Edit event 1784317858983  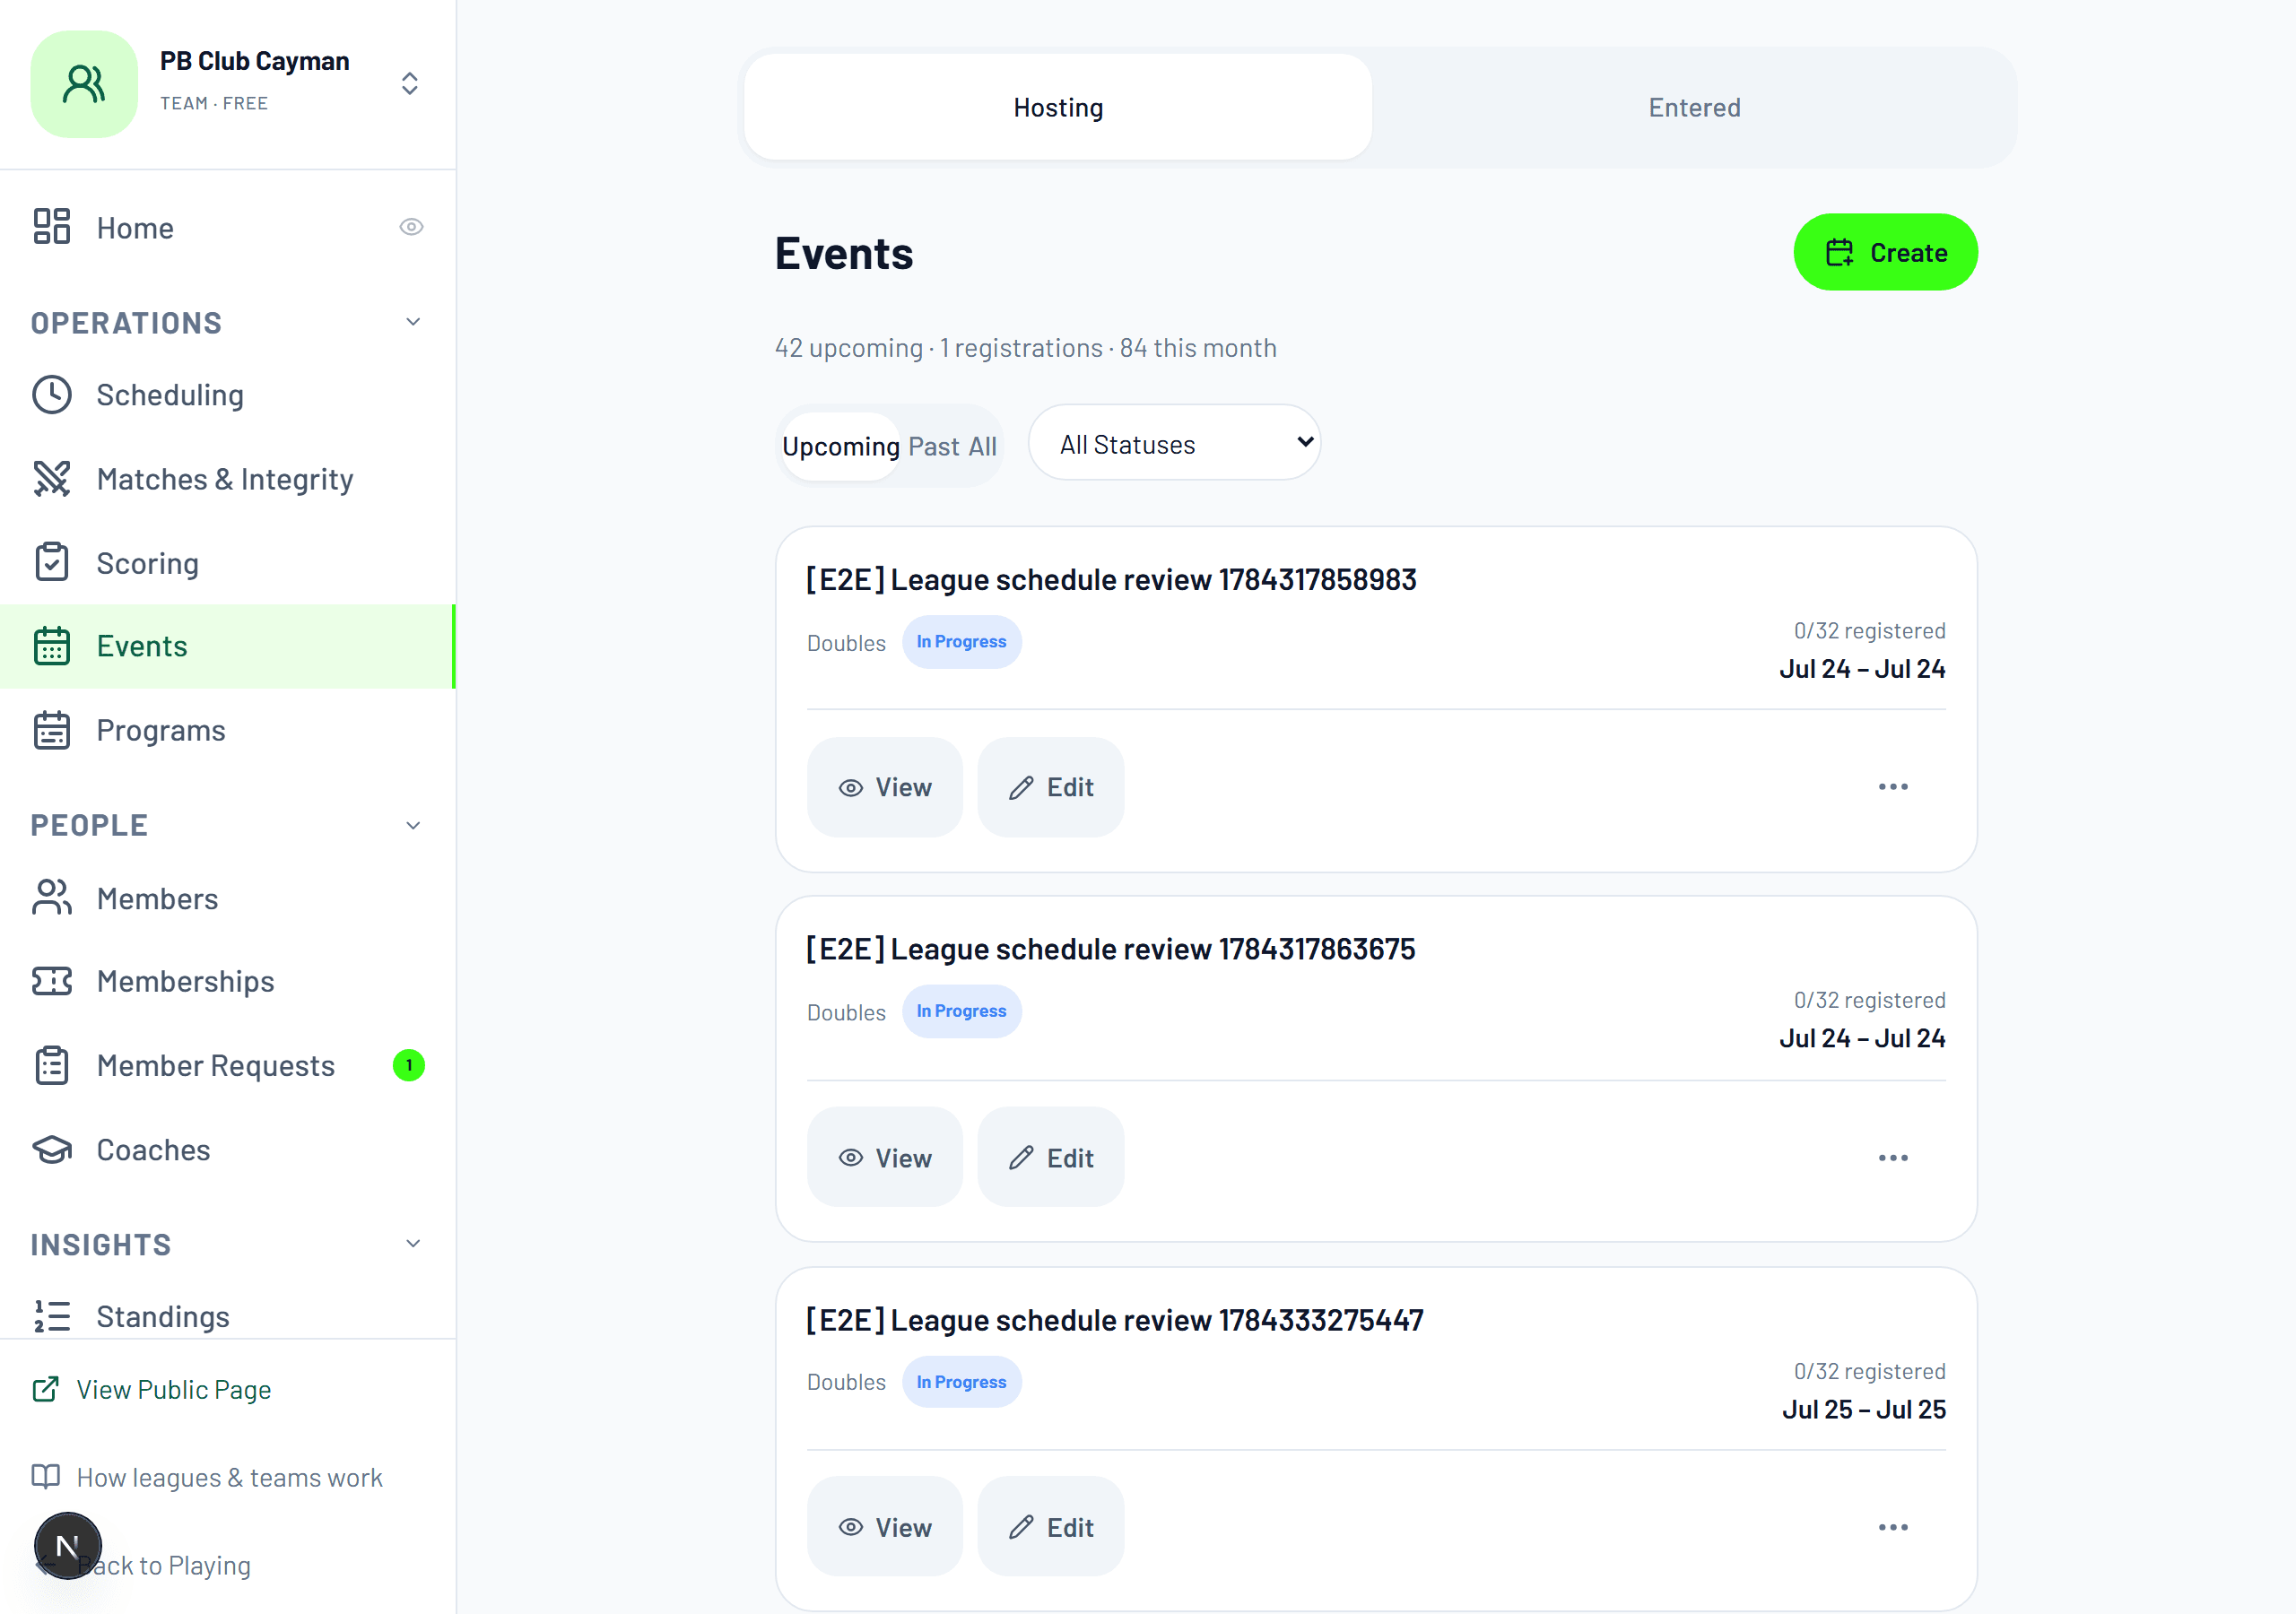click(x=1050, y=787)
